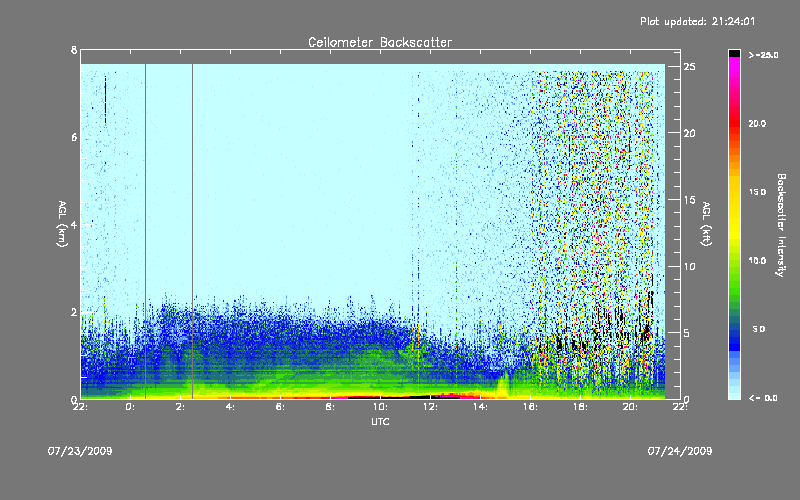Viewport: 800px width, 500px height.
Task: Click the '8' label on km axis
Action: point(74,50)
